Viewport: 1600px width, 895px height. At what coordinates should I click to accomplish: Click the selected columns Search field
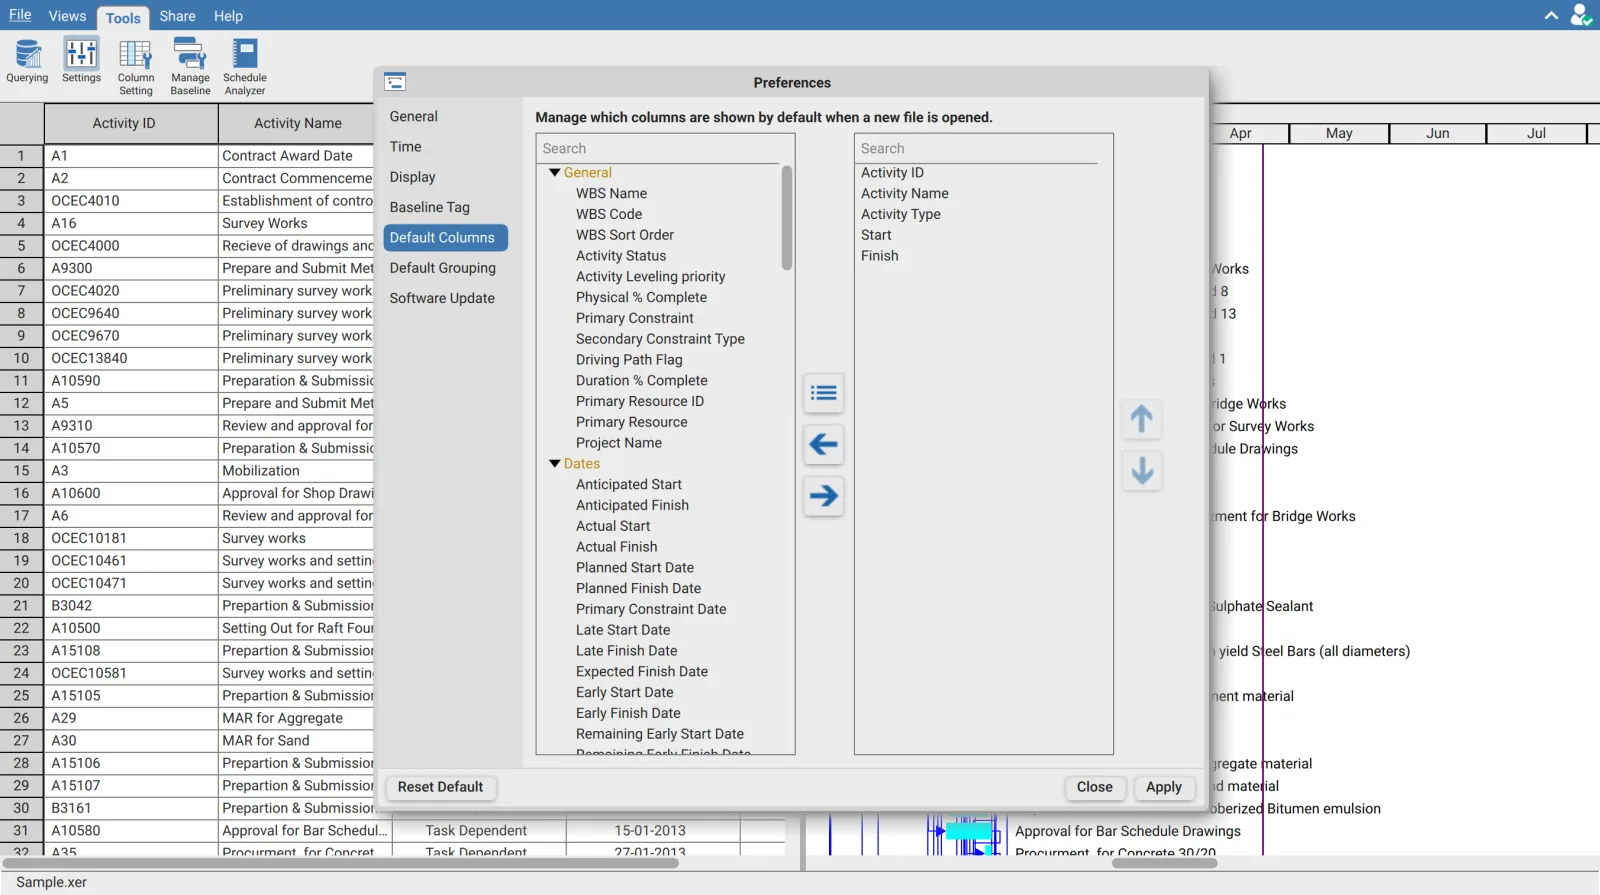coord(978,148)
